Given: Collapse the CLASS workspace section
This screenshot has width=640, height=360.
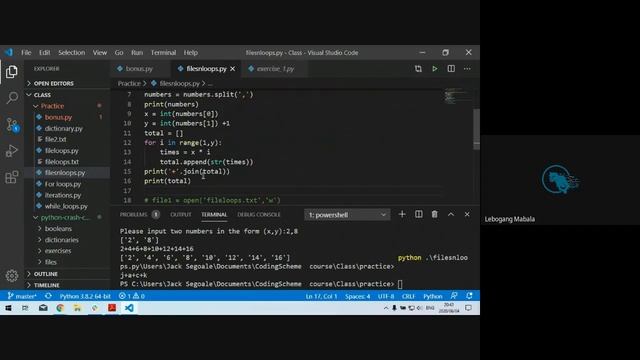Looking at the screenshot, I should [x=67, y=95].
